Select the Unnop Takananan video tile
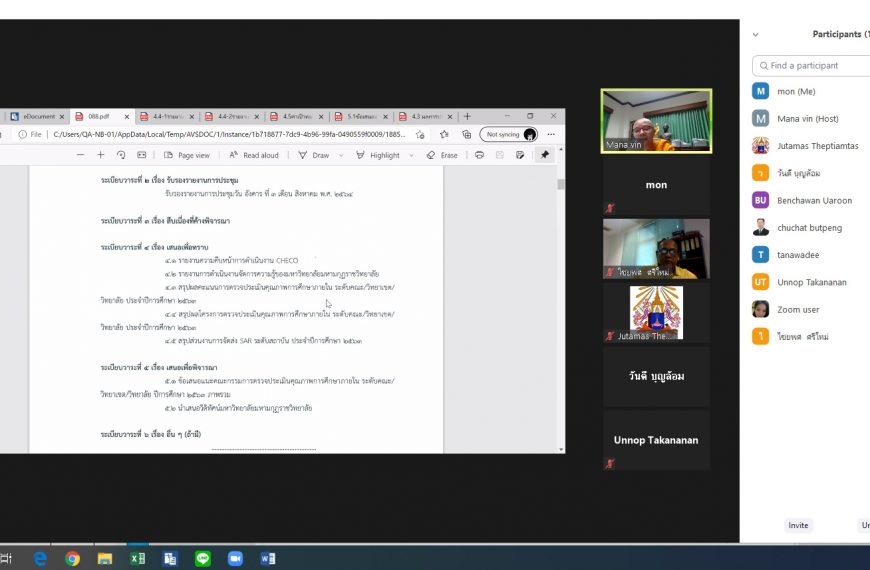Viewport: 870px width, 570px height. pos(656,440)
